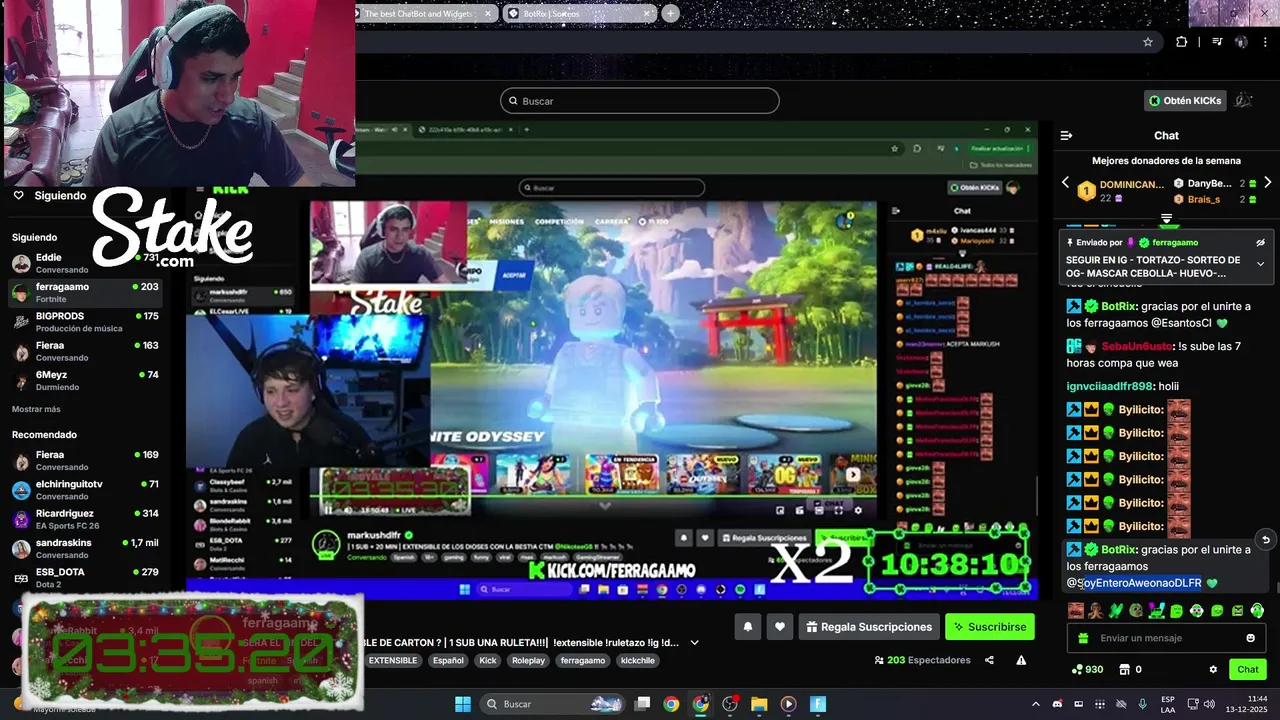Click the green Suscribirse button
This screenshot has height=720, width=1280.
(990, 627)
